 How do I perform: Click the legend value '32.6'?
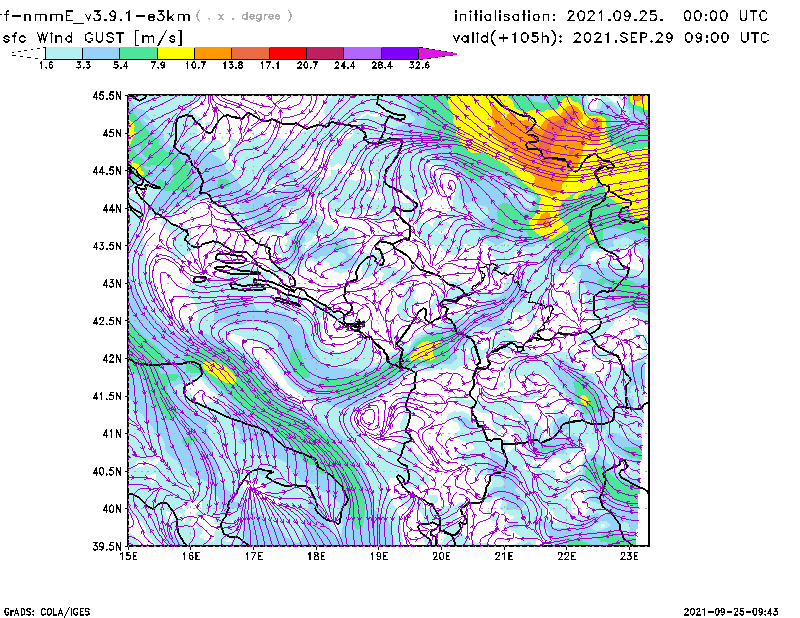click(419, 65)
